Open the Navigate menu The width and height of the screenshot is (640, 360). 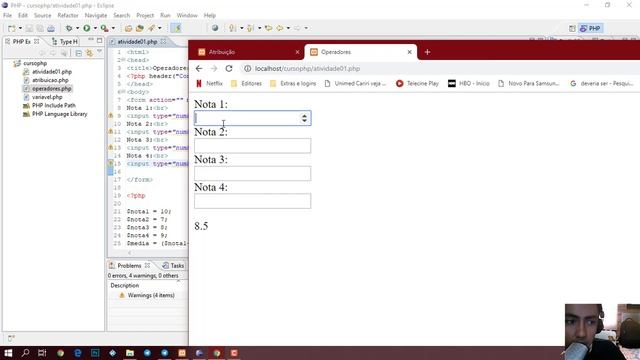(x=96, y=15)
